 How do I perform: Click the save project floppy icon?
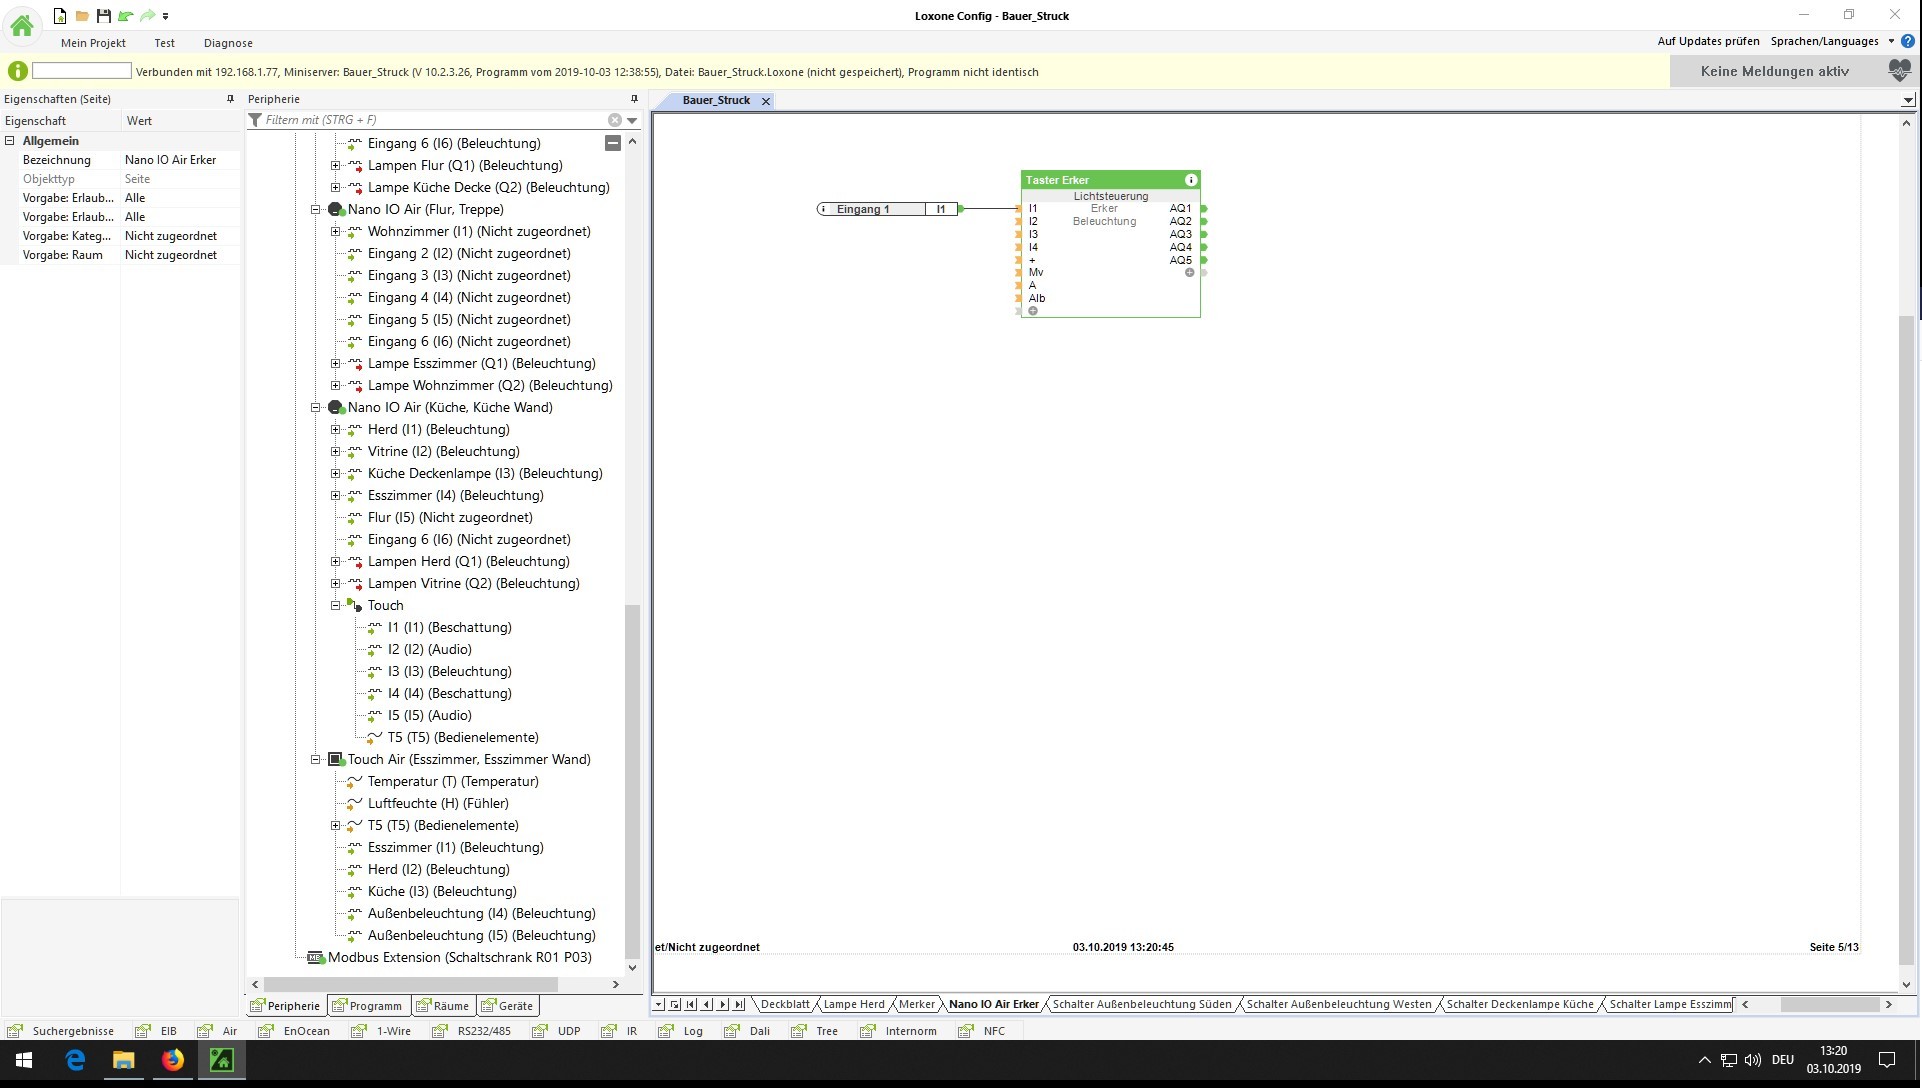(103, 16)
